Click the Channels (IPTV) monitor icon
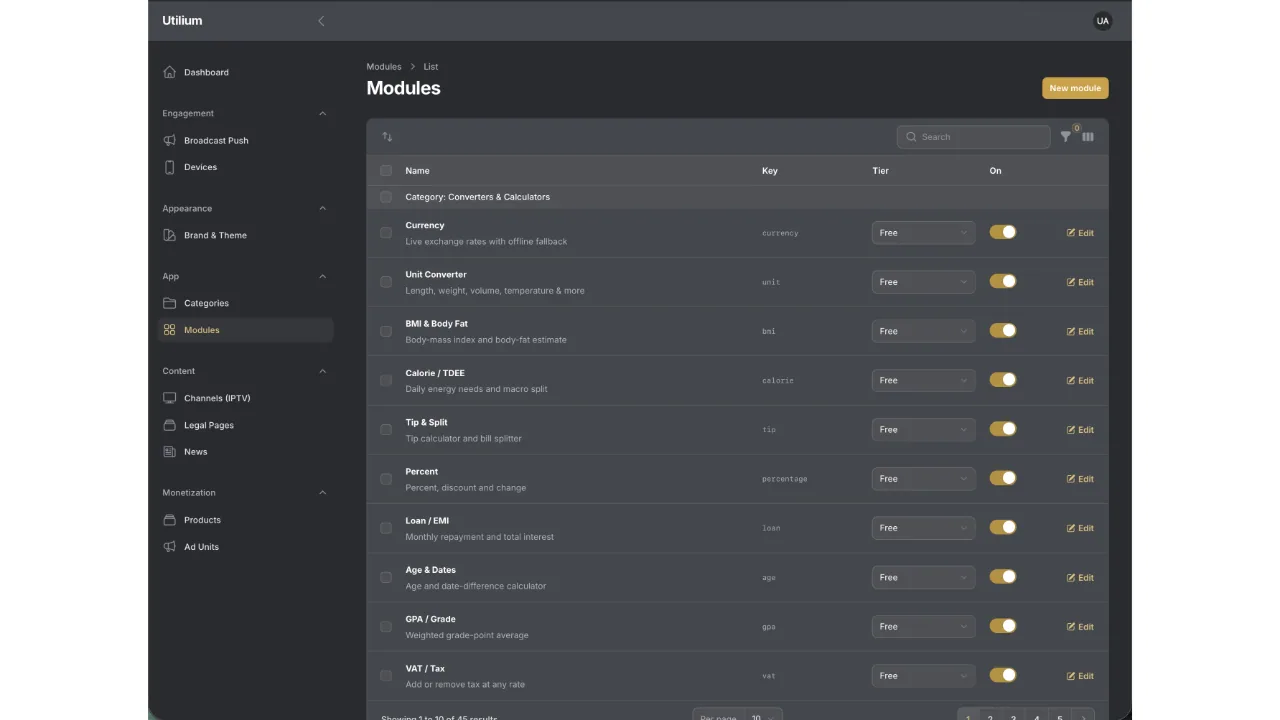1280x720 pixels. pyautogui.click(x=169, y=398)
